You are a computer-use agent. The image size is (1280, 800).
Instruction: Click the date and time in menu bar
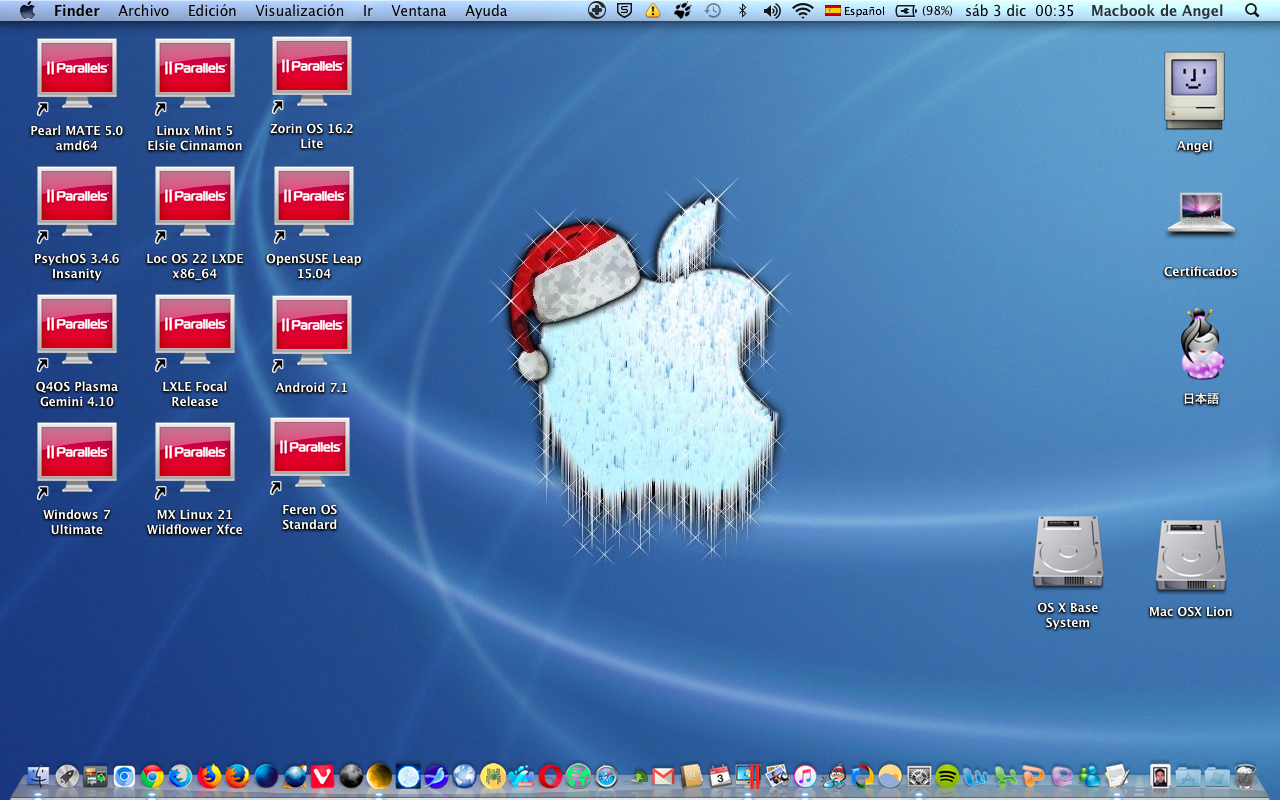tap(1019, 11)
